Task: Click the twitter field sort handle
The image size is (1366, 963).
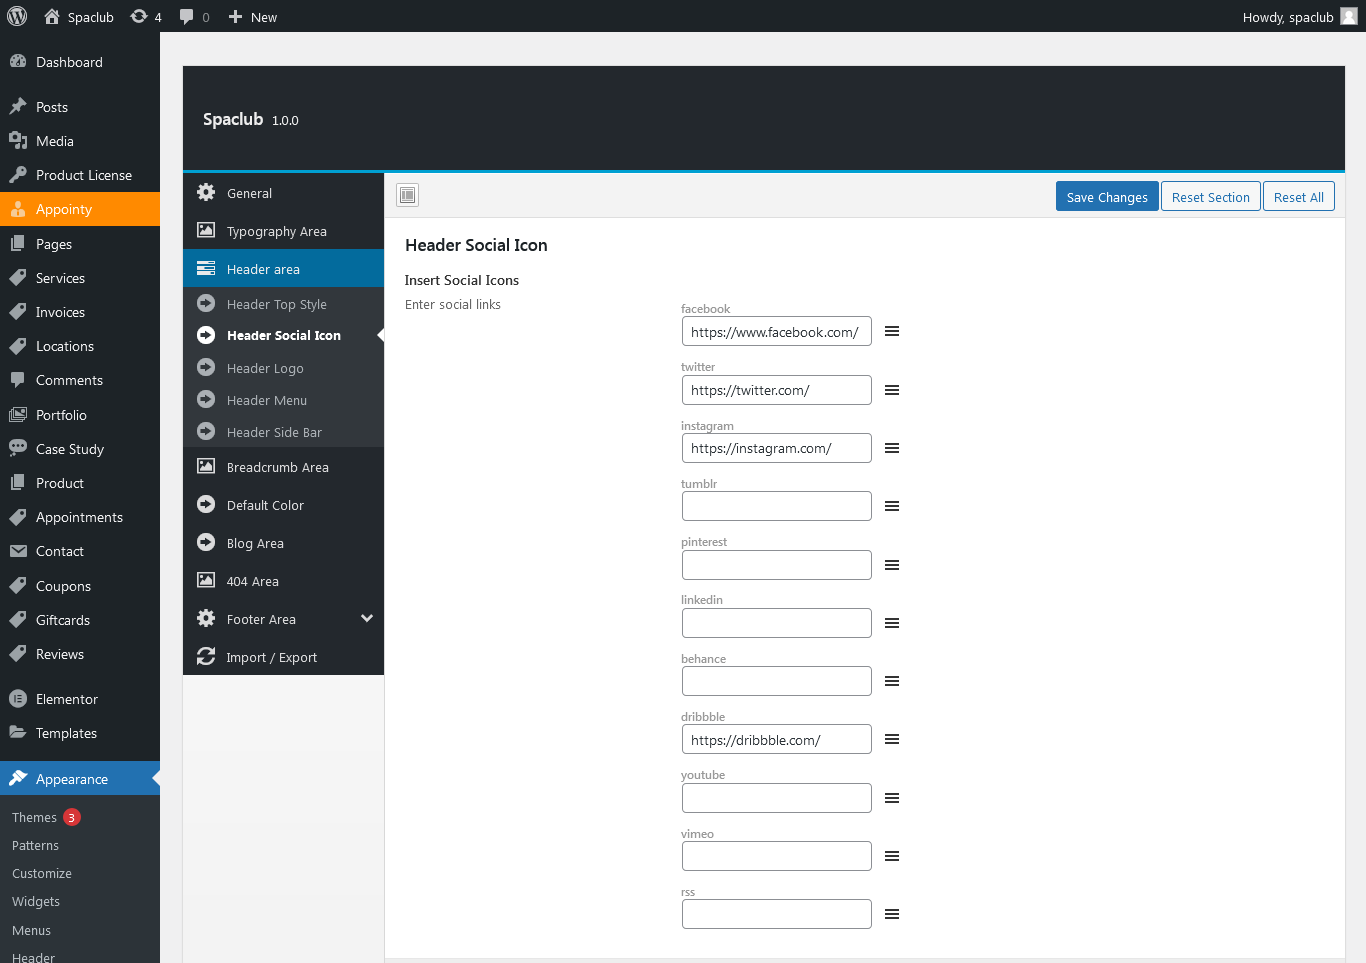Action: point(892,390)
